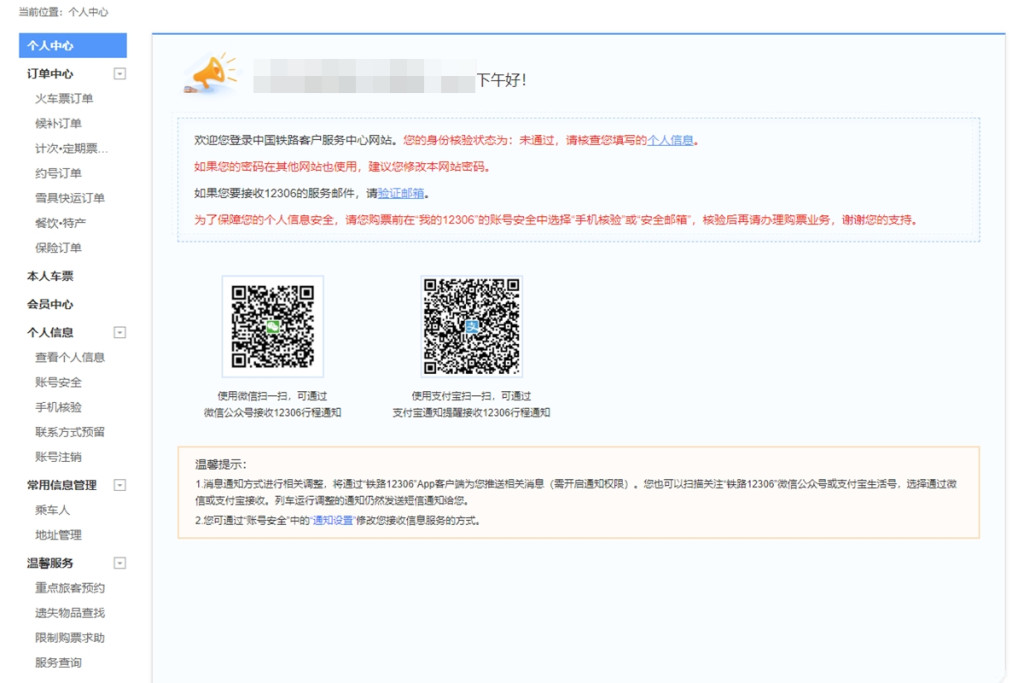The width and height of the screenshot is (1024, 683).
Task: Open the 个人中心 sidebar tab
Action: (72, 46)
